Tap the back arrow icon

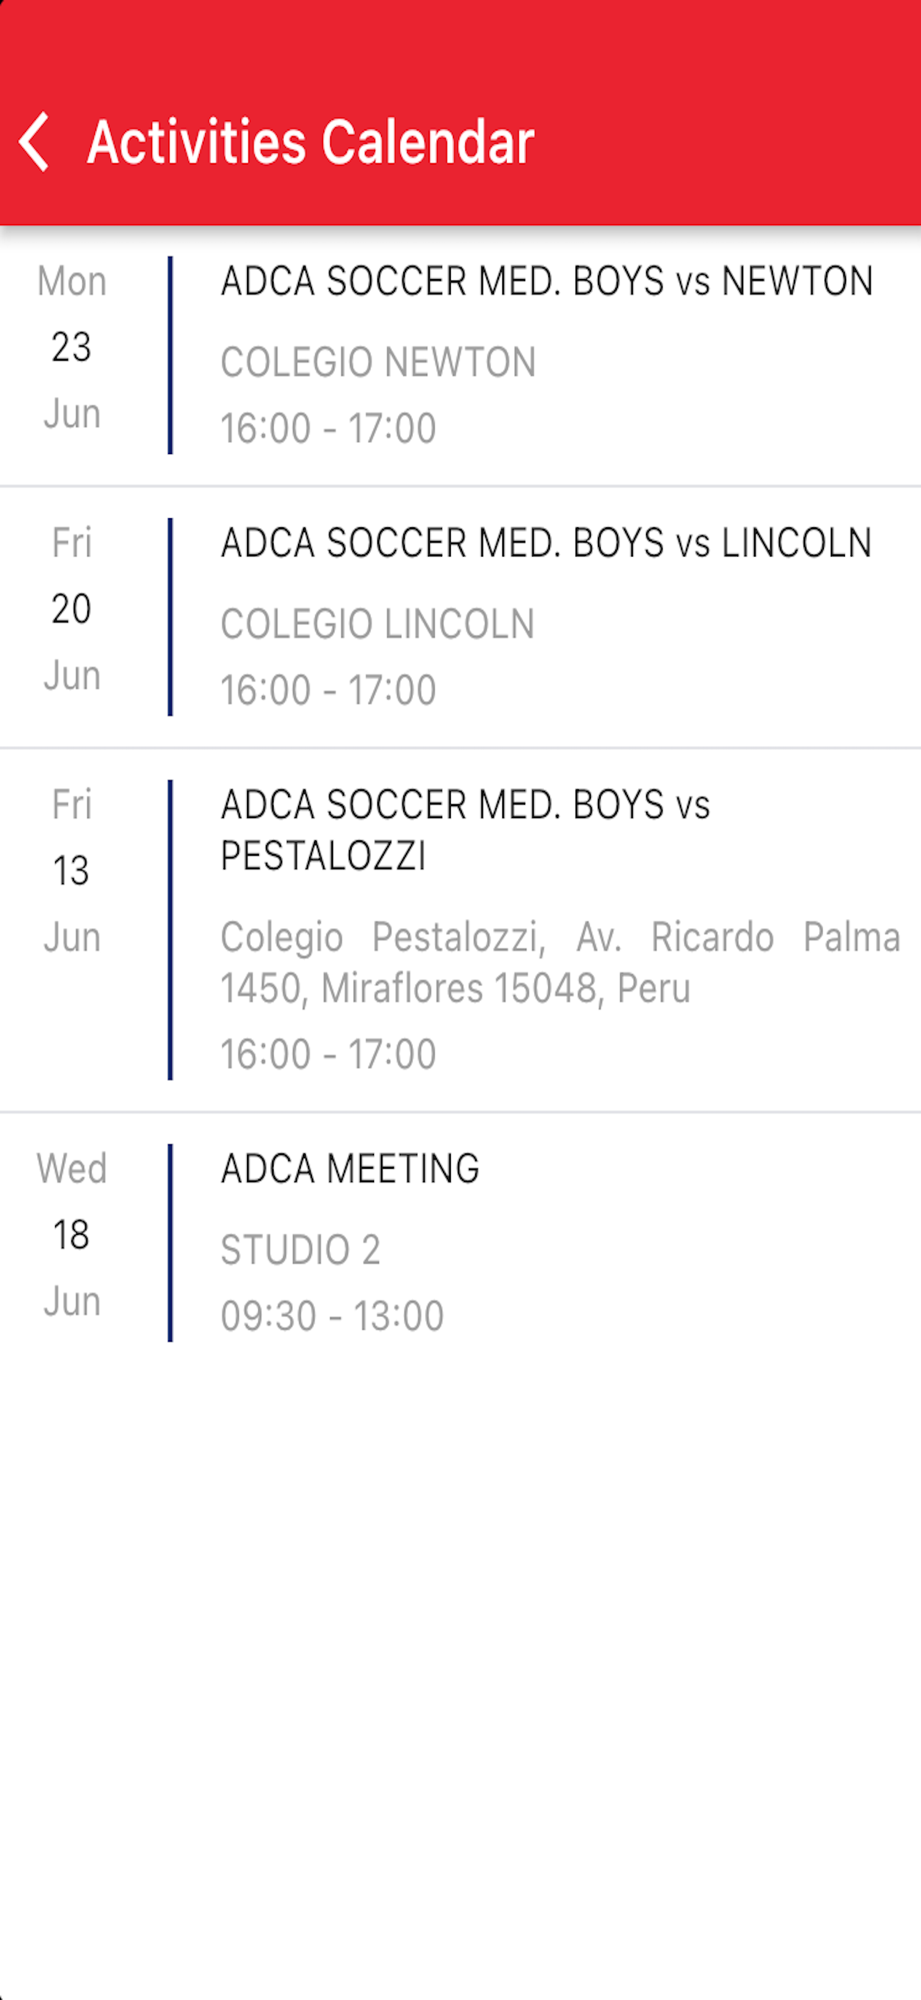(x=34, y=142)
